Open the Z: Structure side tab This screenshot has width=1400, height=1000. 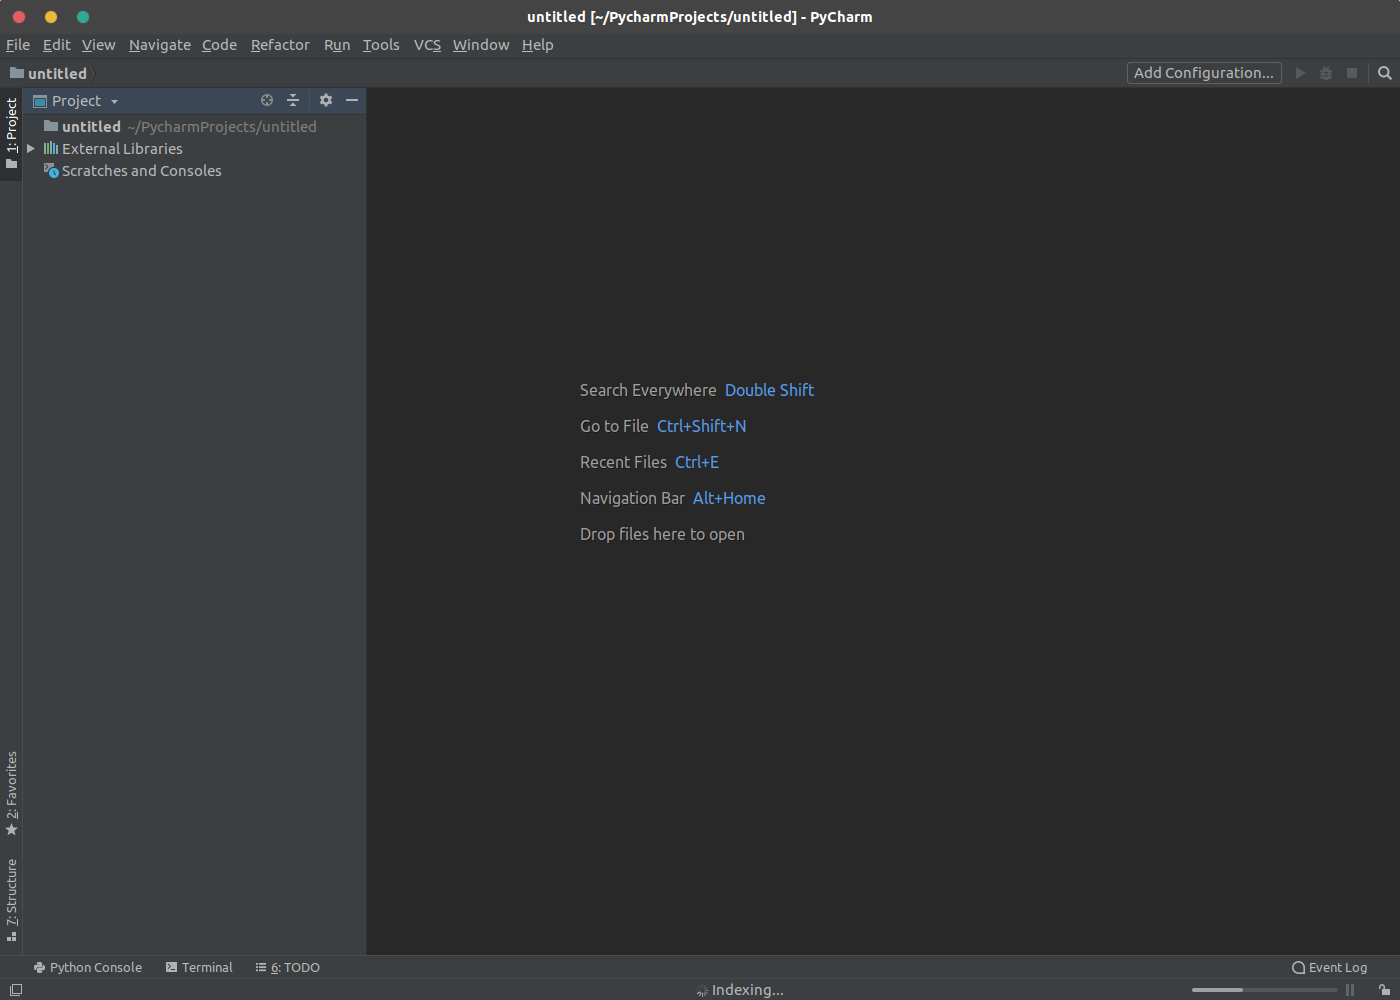(11, 900)
